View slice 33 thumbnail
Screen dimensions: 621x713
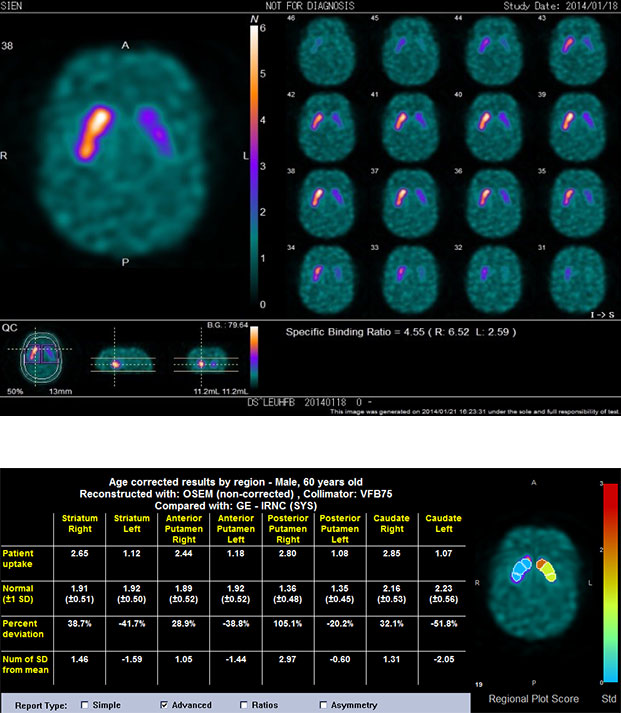point(411,281)
